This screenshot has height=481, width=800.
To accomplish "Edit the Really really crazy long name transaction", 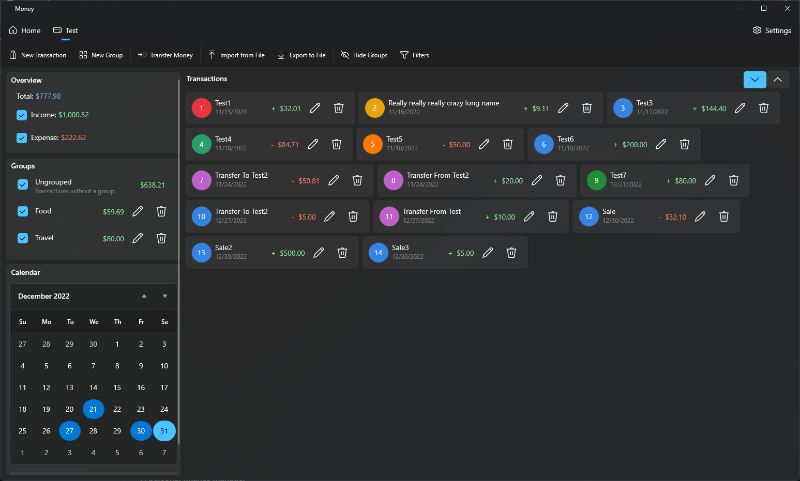I will pyautogui.click(x=563, y=108).
